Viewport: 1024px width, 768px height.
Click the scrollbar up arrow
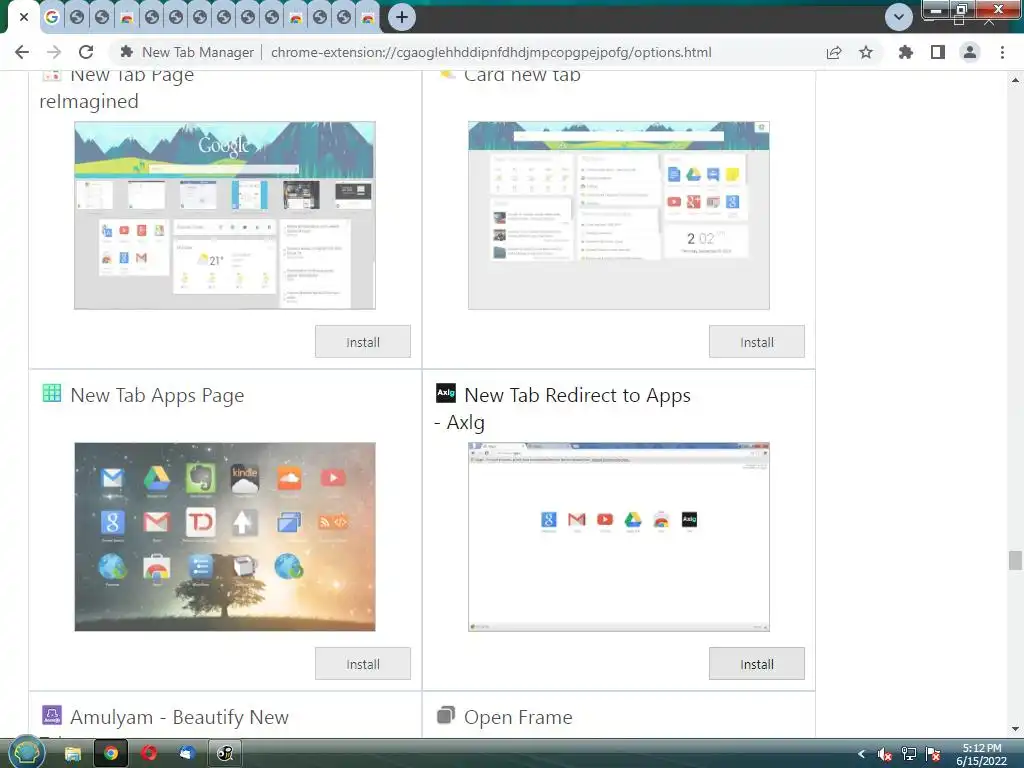coord(1015,80)
